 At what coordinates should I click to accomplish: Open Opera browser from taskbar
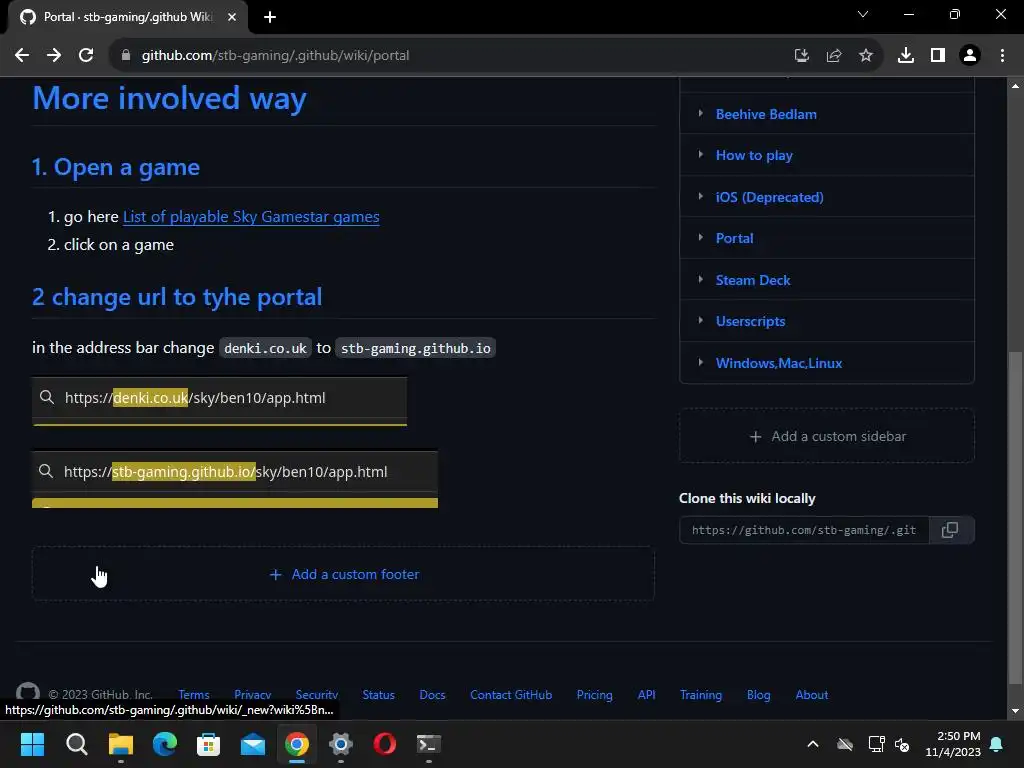(x=385, y=744)
